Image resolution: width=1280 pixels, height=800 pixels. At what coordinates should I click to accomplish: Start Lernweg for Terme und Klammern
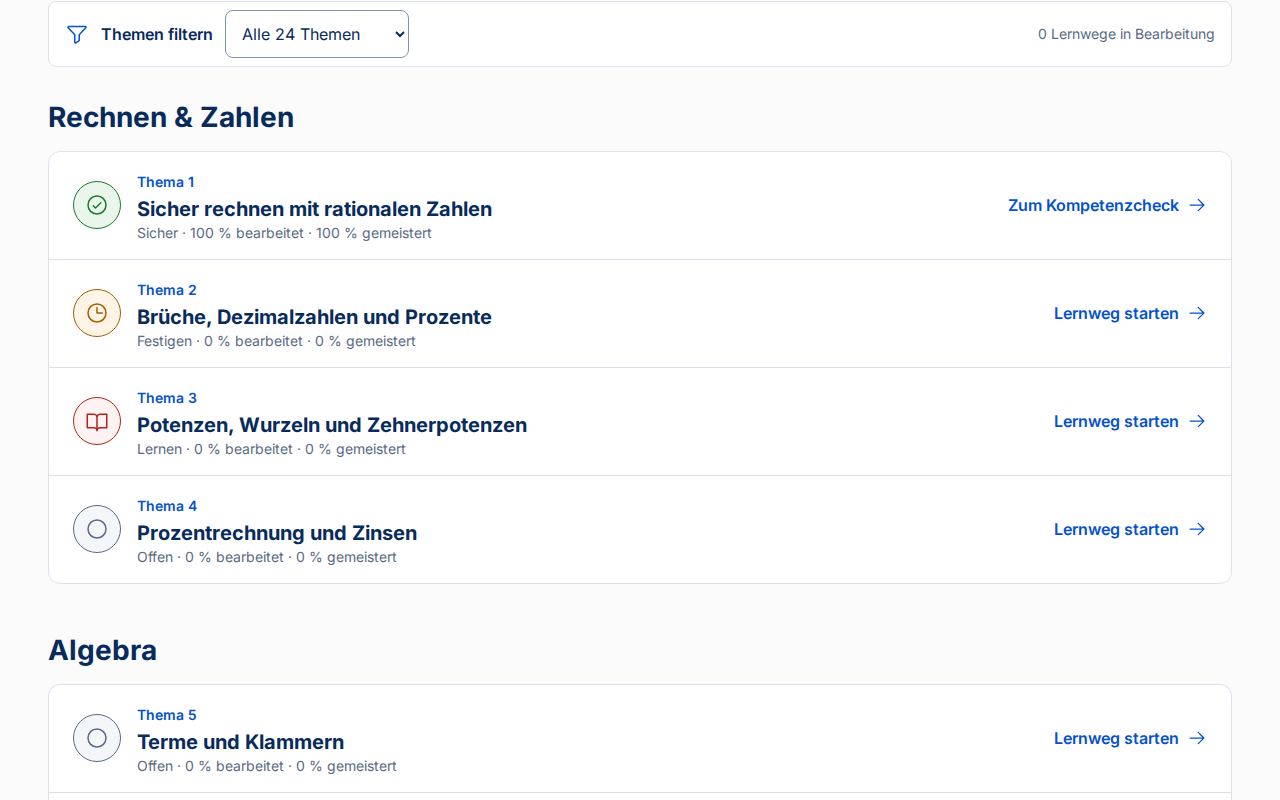[1130, 738]
